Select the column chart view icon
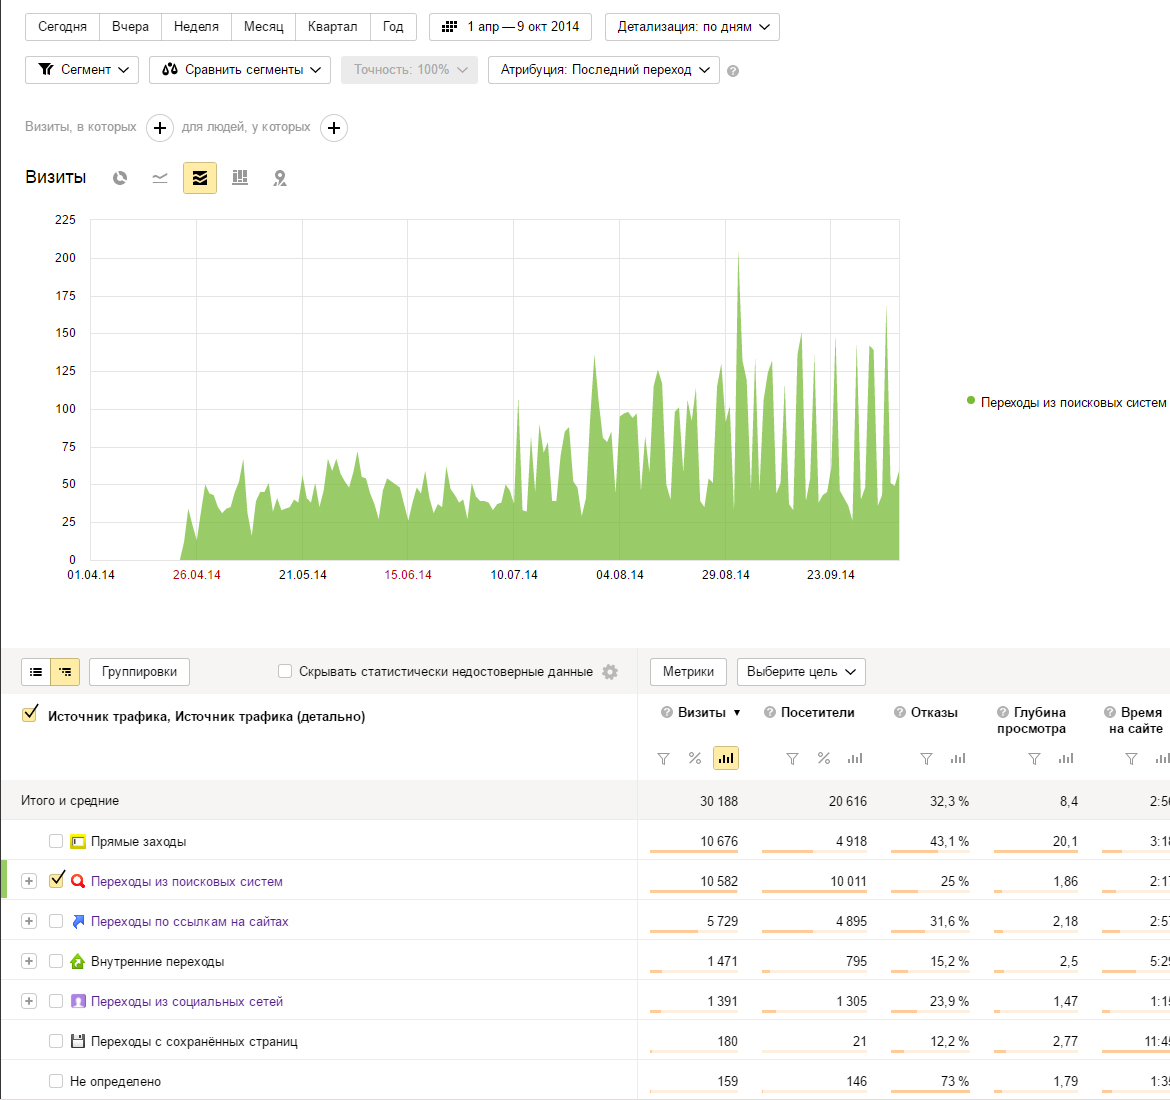 click(240, 178)
